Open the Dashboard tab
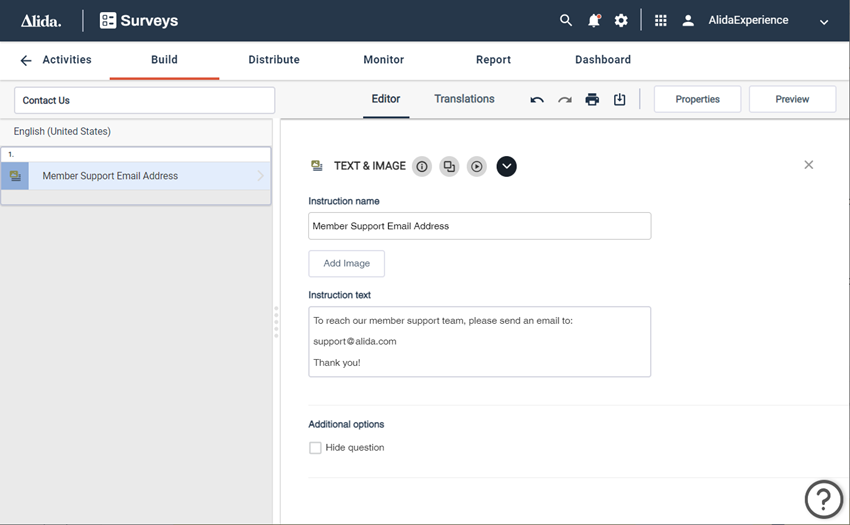 point(603,60)
